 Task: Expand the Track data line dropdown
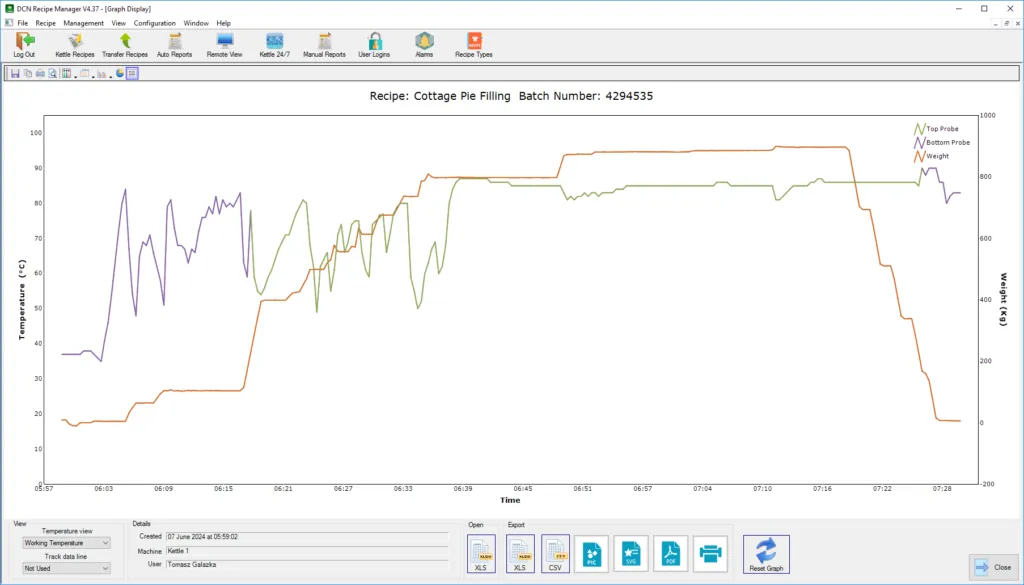pos(67,568)
